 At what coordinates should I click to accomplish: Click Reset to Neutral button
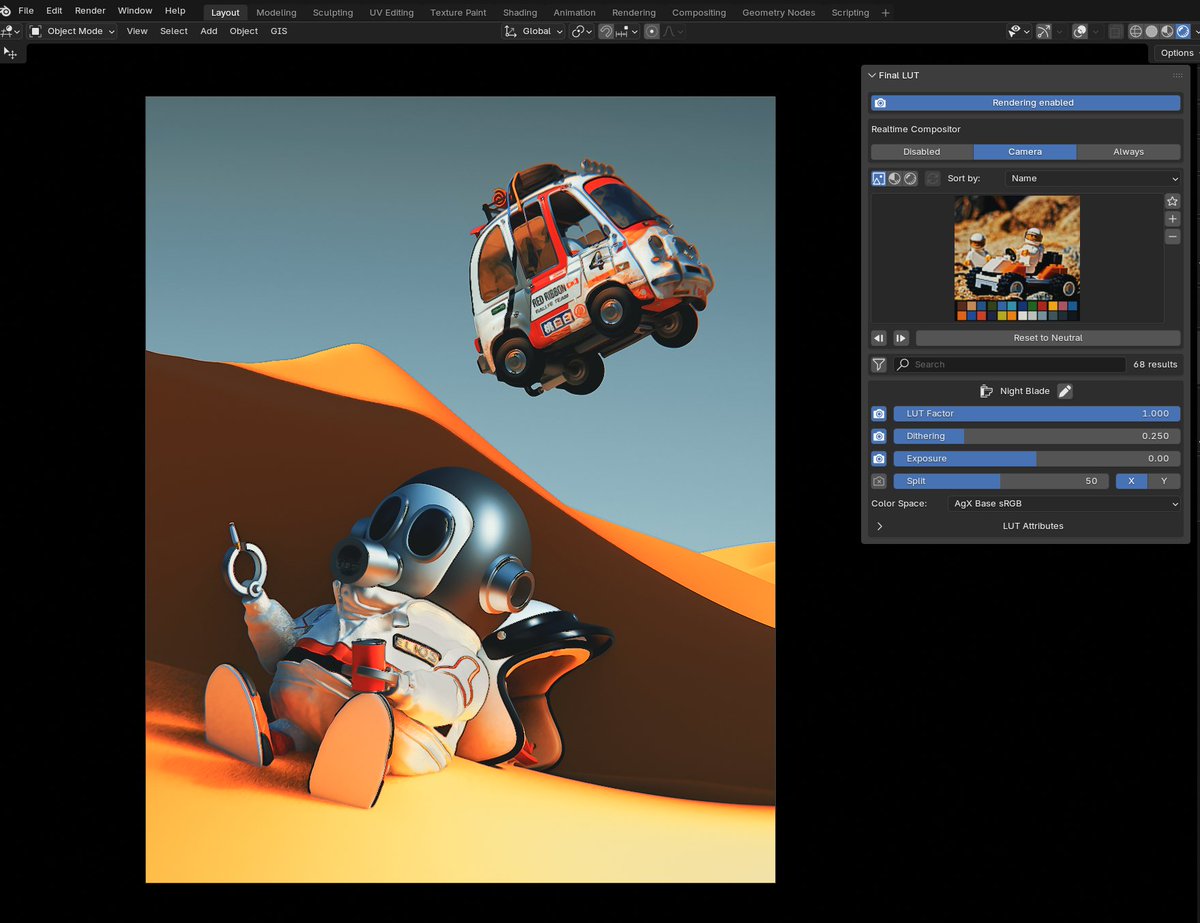pyautogui.click(x=1048, y=338)
